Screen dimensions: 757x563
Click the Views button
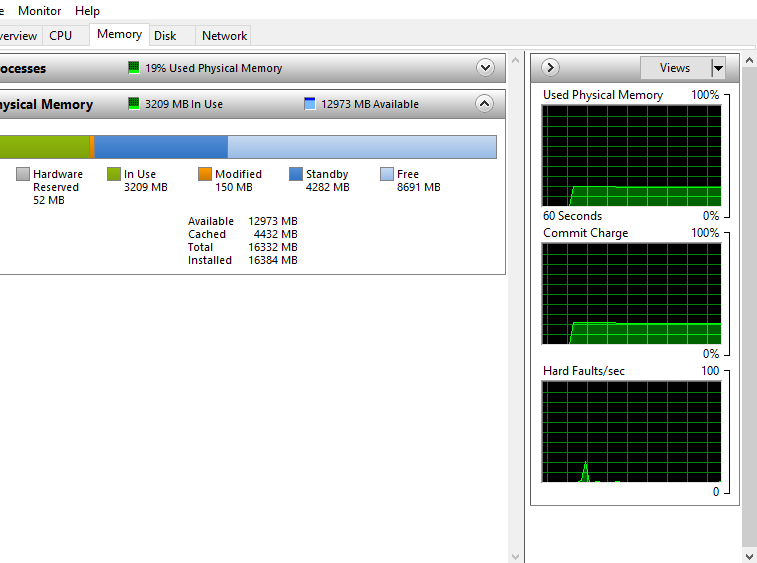pyautogui.click(x=675, y=68)
